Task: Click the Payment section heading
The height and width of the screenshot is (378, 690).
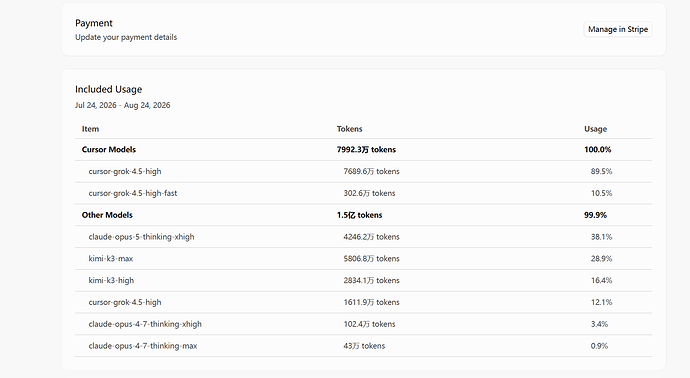Action: [94, 23]
